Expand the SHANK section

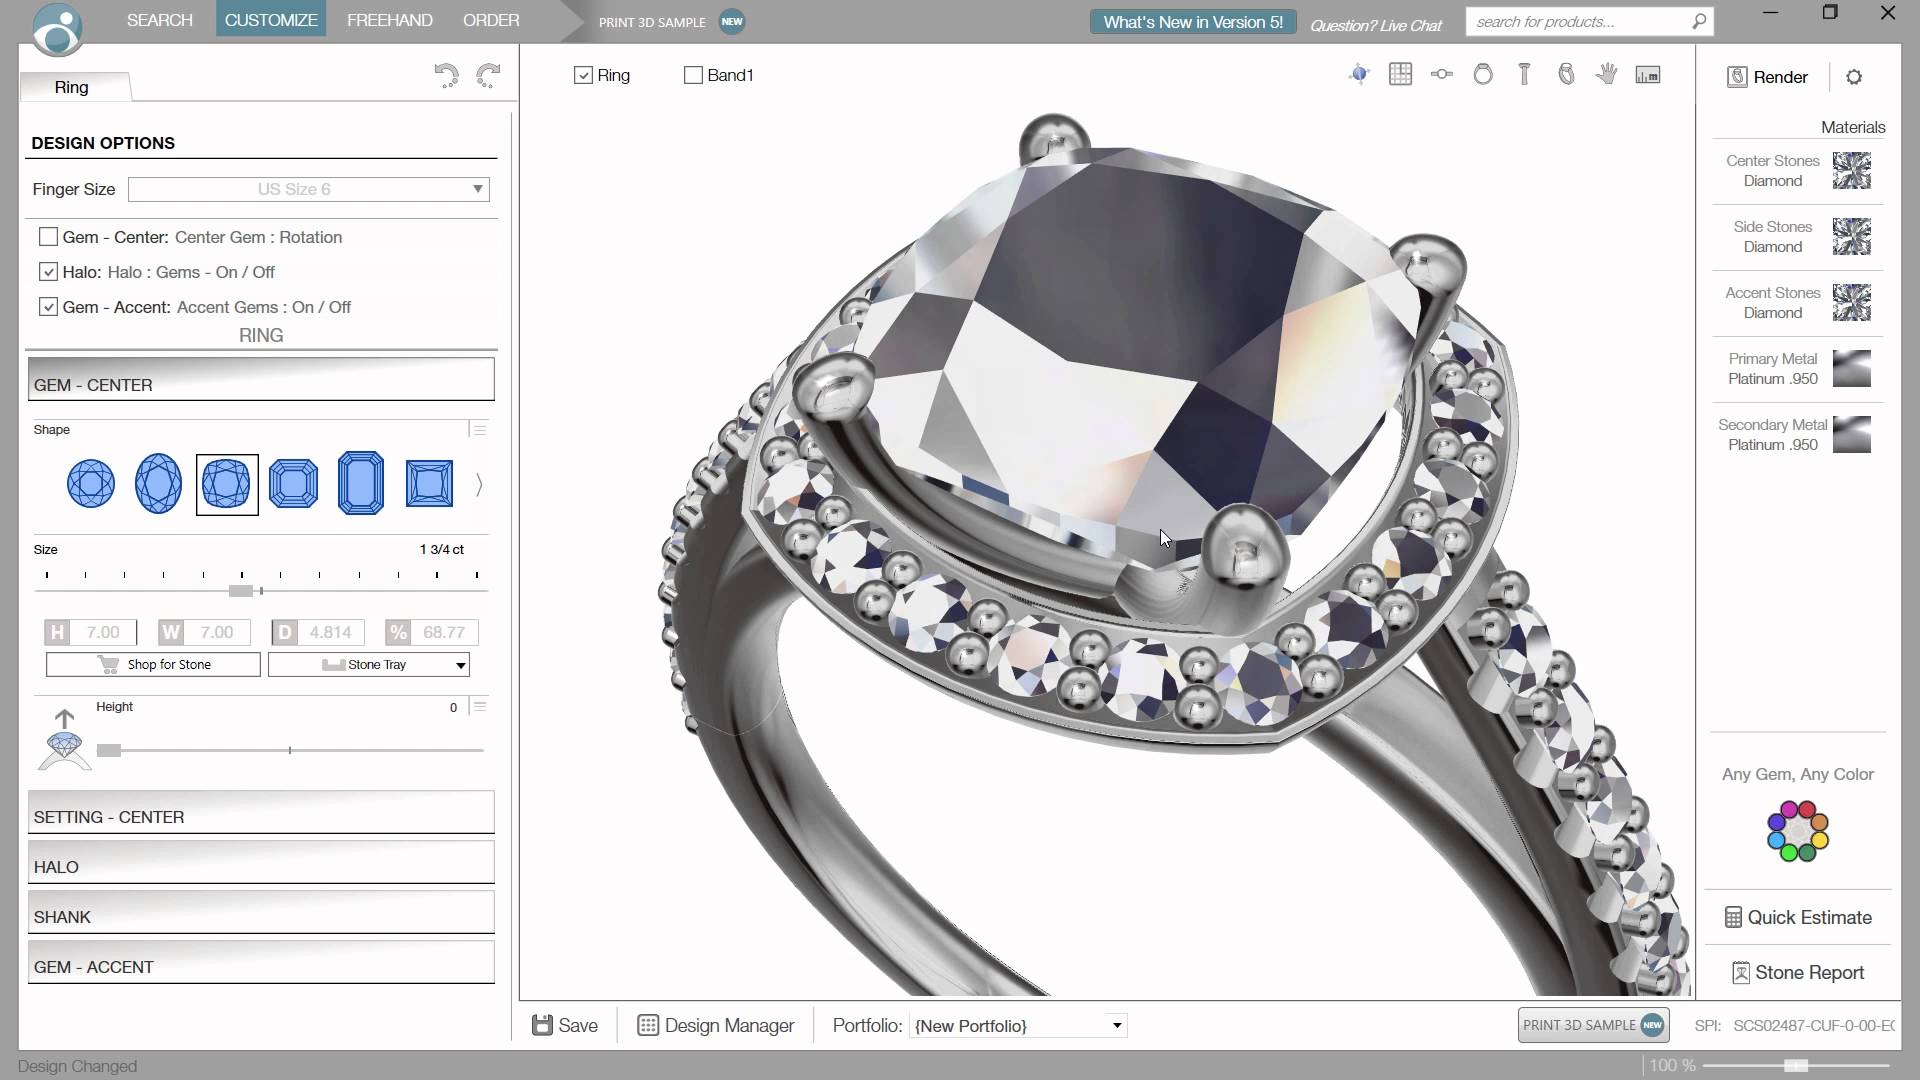point(261,916)
